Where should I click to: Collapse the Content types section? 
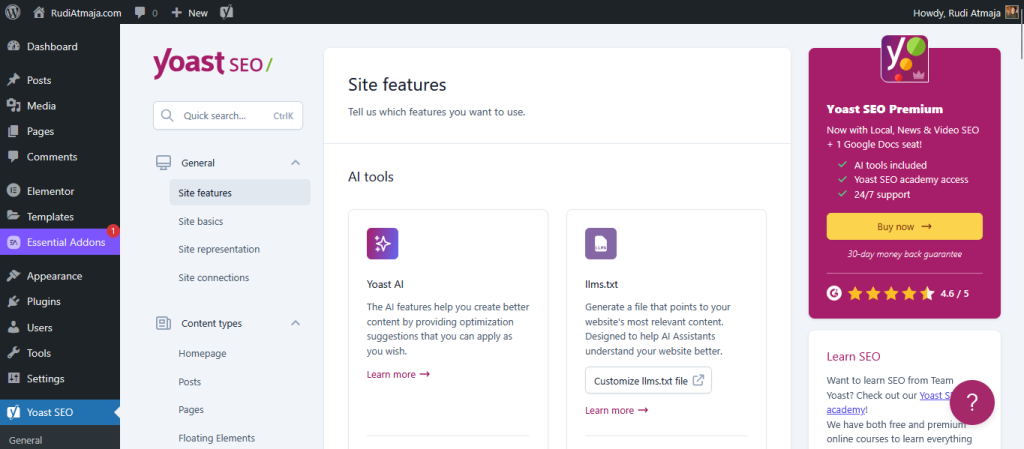(x=295, y=324)
